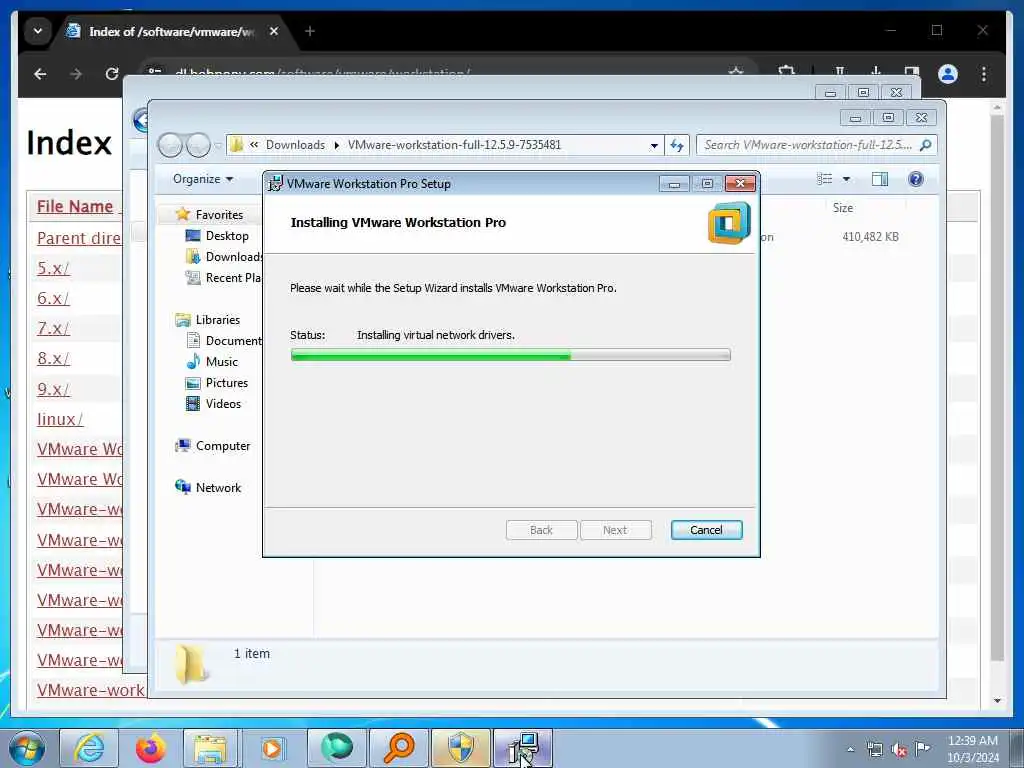
Task: Expand the Explorer address bar history dropdown
Action: click(x=654, y=146)
